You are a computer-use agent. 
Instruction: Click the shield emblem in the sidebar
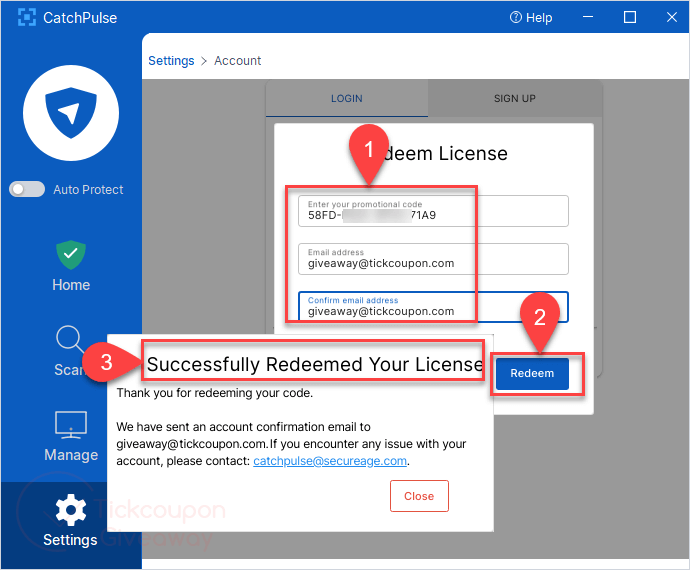tap(71, 113)
